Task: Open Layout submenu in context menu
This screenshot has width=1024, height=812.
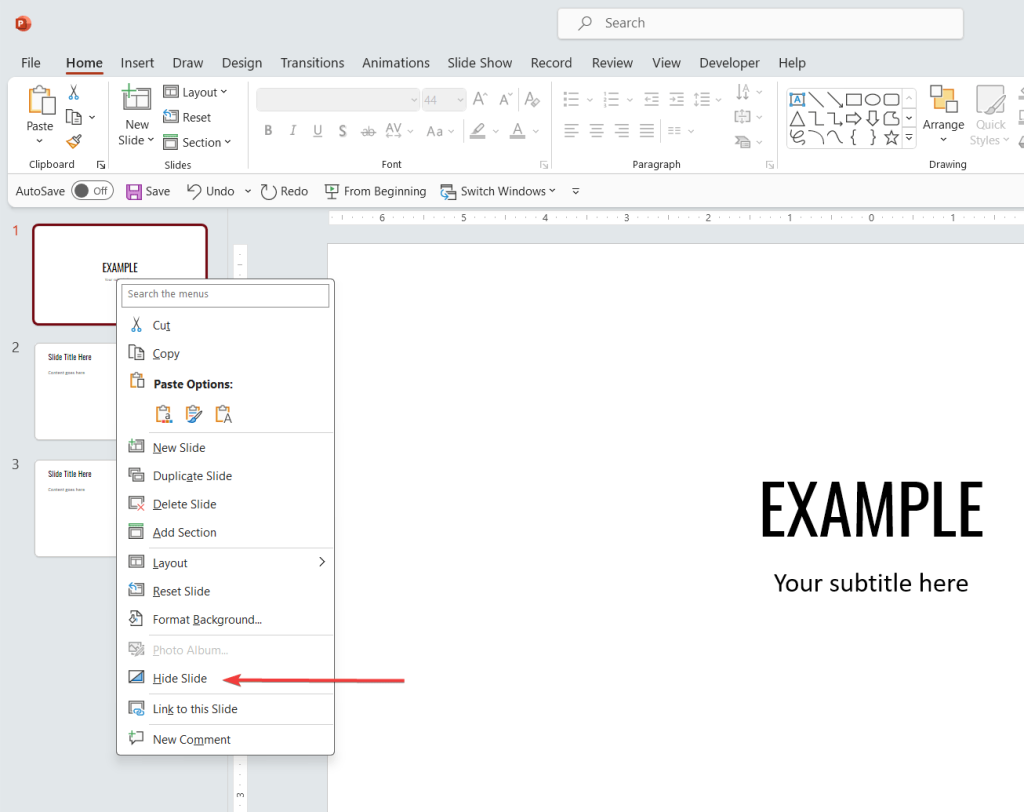Action: pos(225,562)
